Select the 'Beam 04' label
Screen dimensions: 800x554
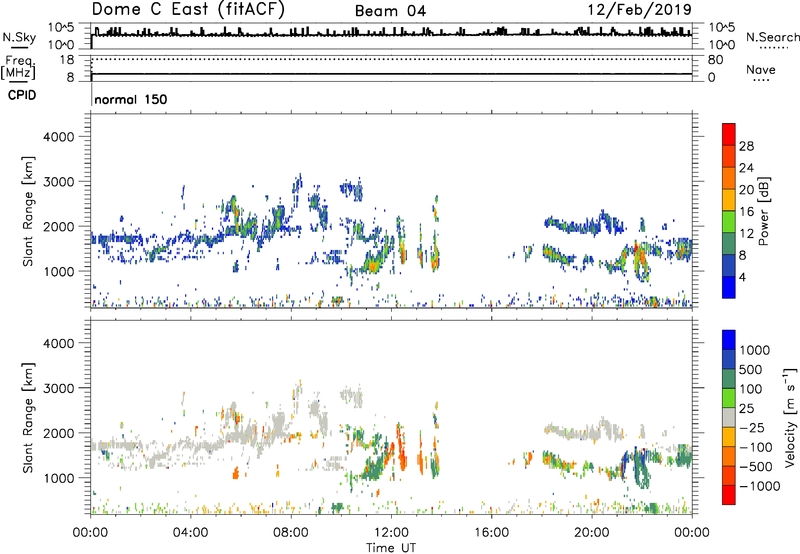click(x=390, y=11)
